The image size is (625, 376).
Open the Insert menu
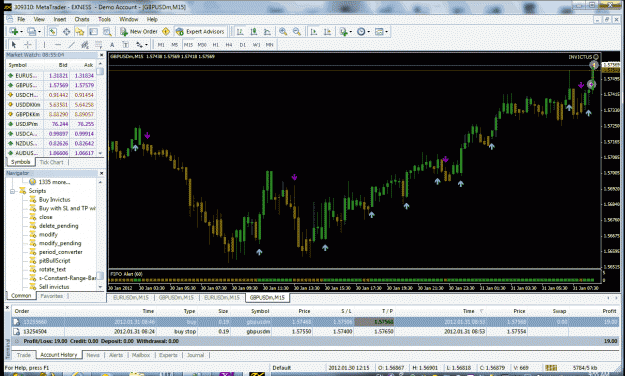point(60,19)
